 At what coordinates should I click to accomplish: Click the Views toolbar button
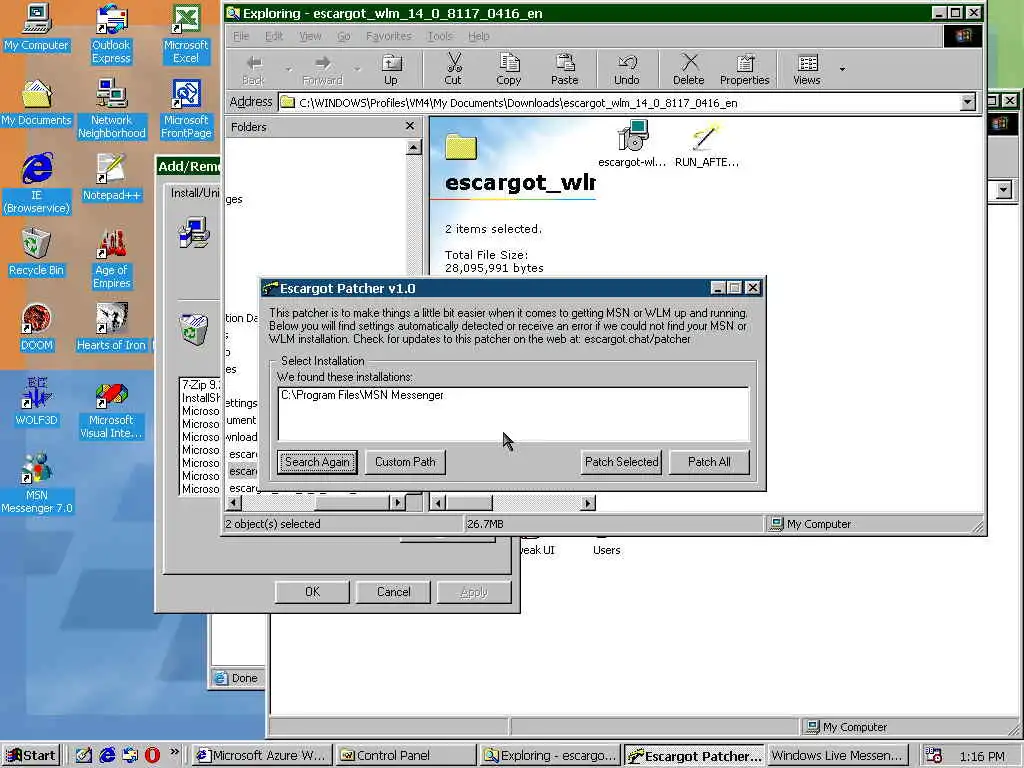(807, 70)
